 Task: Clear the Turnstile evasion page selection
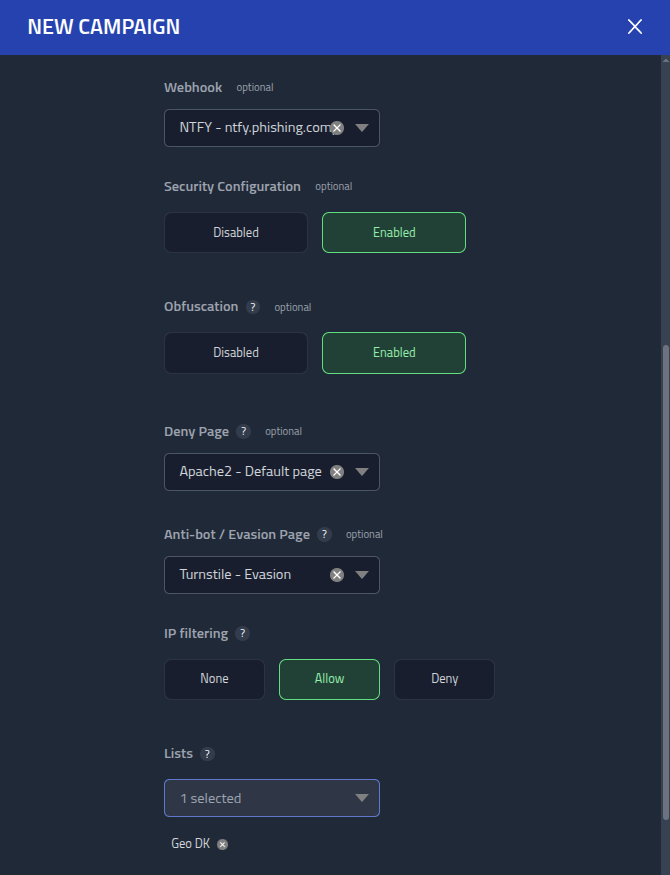click(x=337, y=575)
